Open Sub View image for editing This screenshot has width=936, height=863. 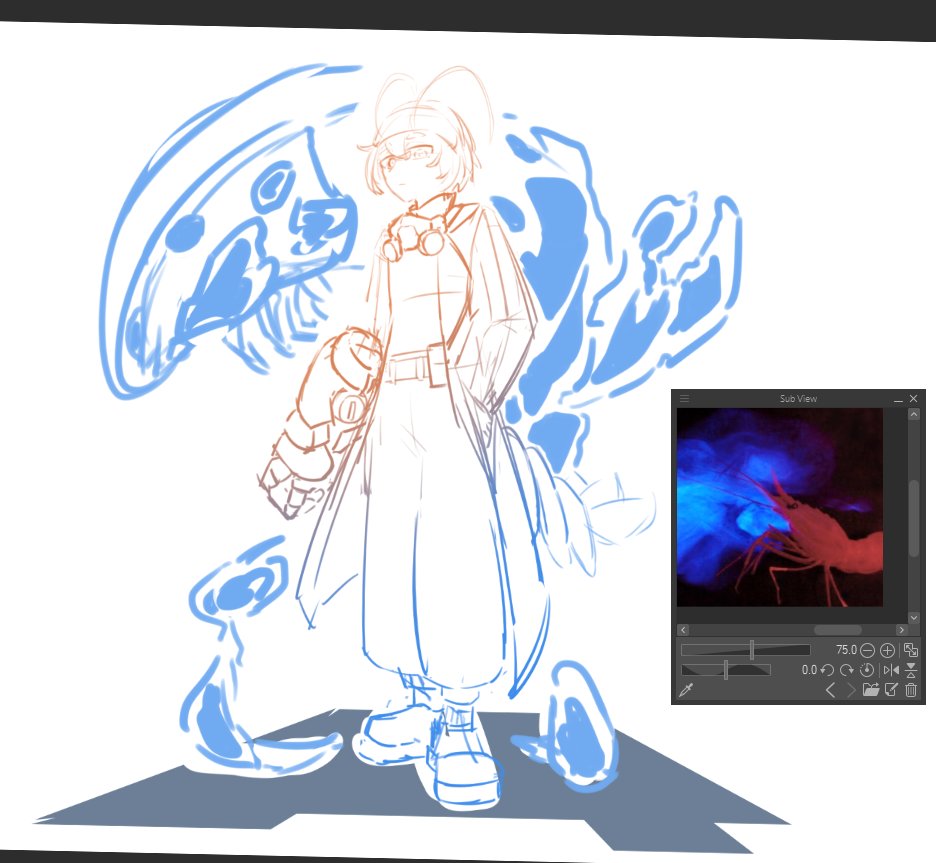[x=891, y=690]
